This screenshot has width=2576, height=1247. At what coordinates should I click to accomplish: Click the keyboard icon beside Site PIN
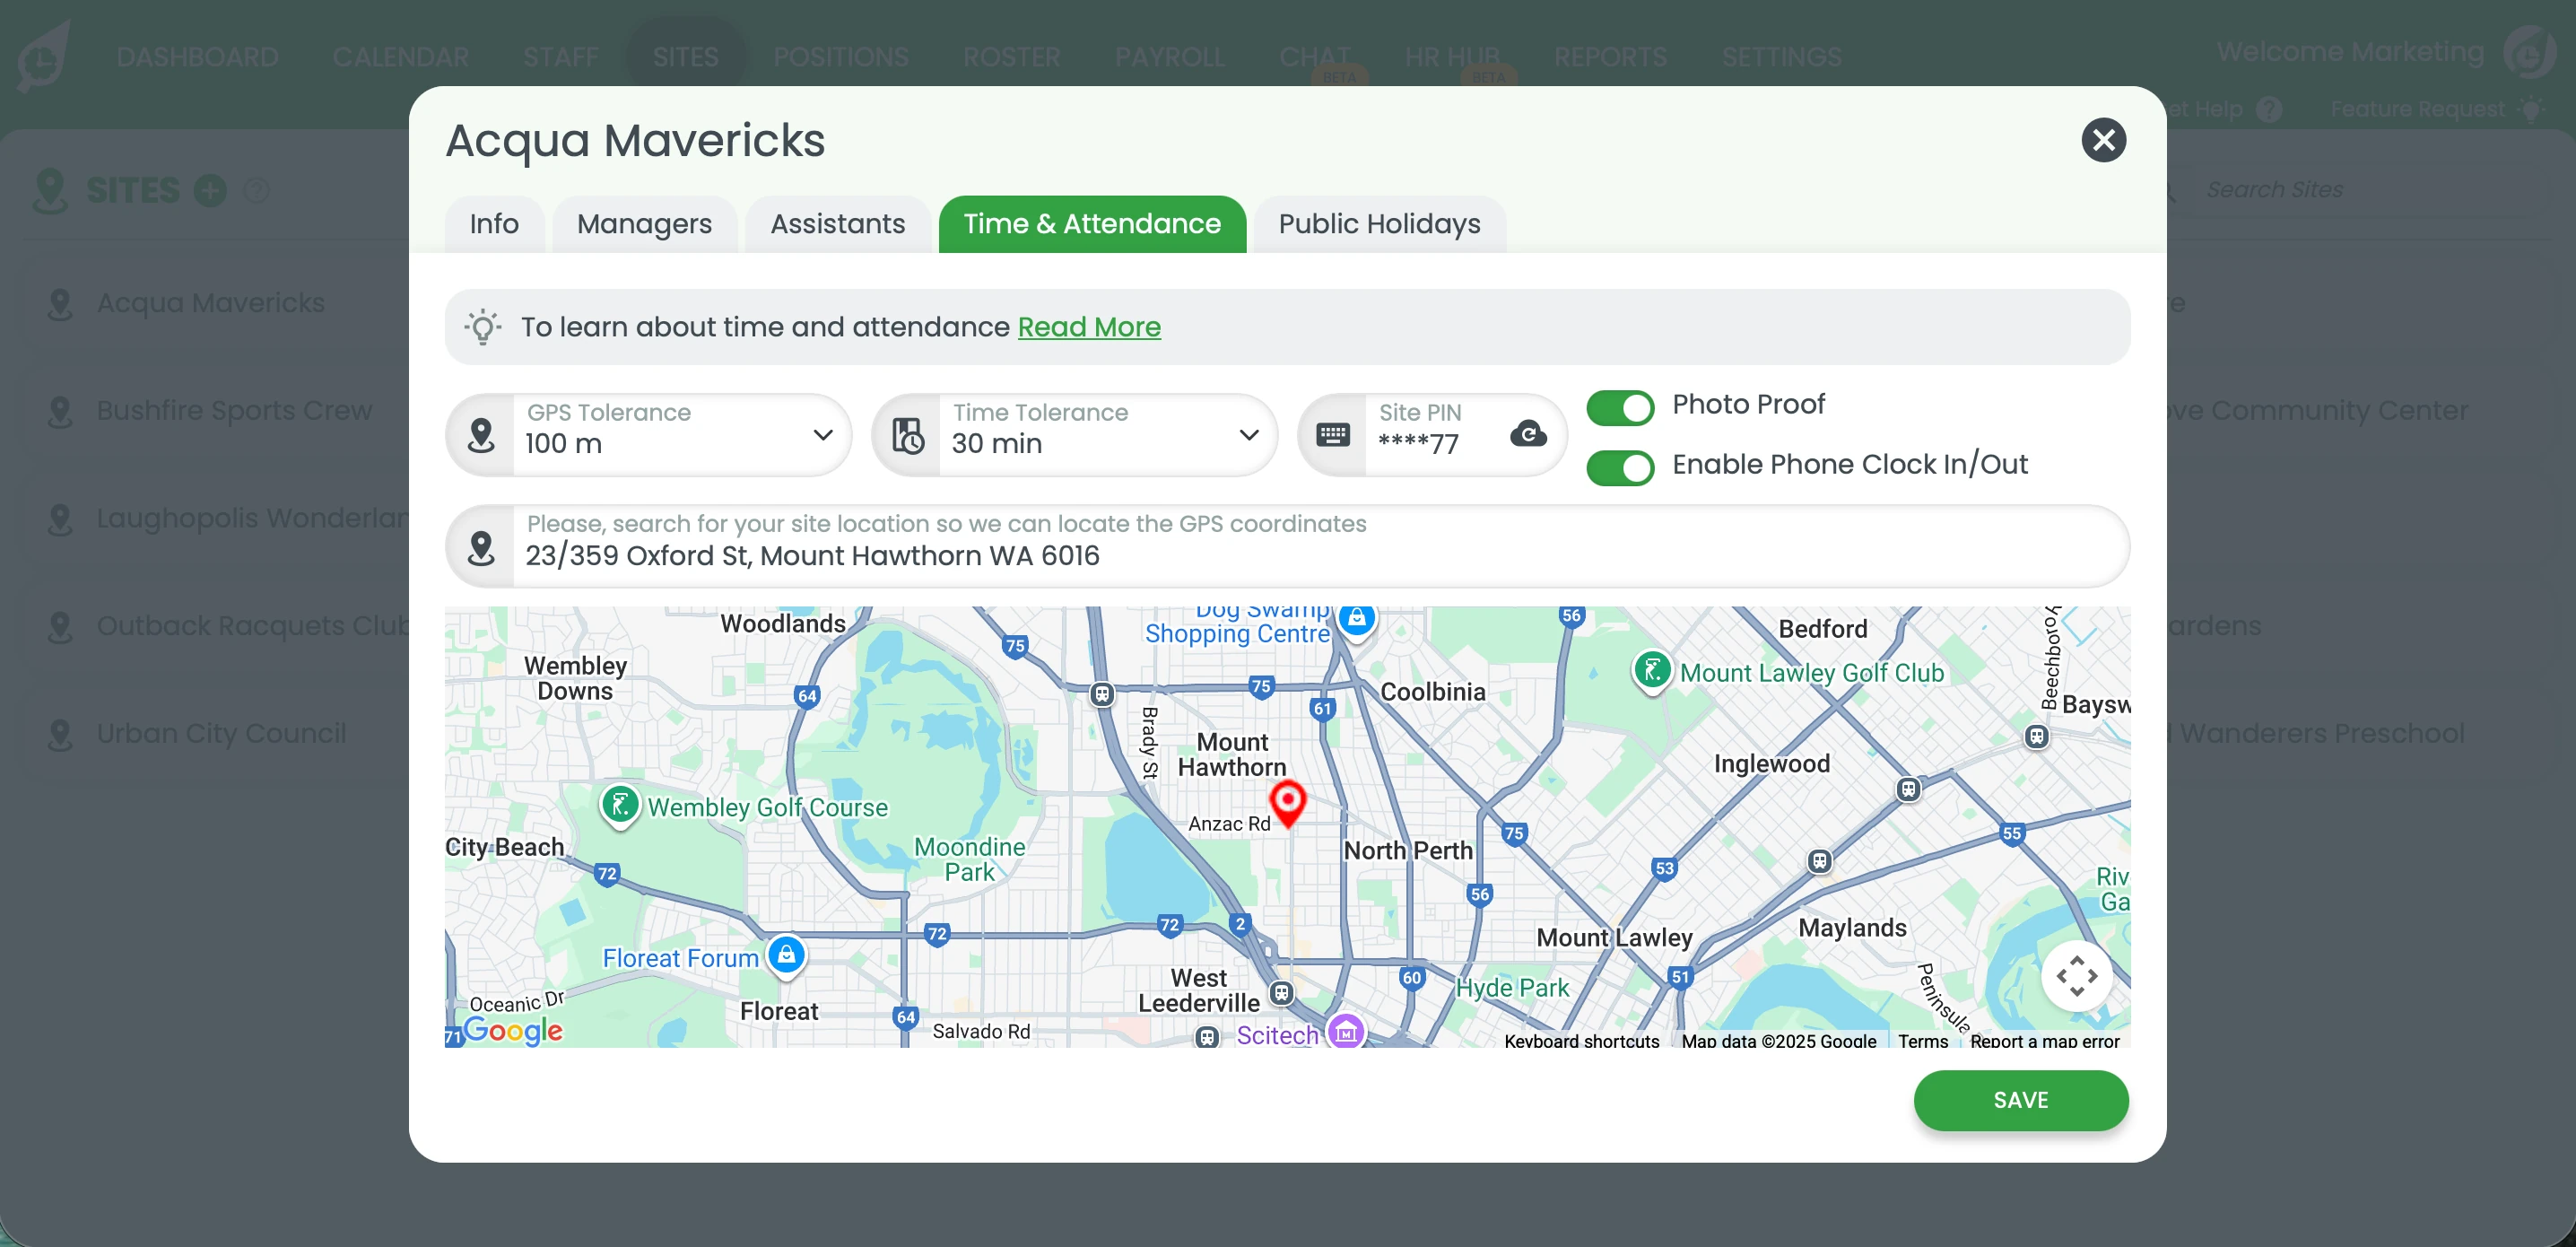(1334, 435)
